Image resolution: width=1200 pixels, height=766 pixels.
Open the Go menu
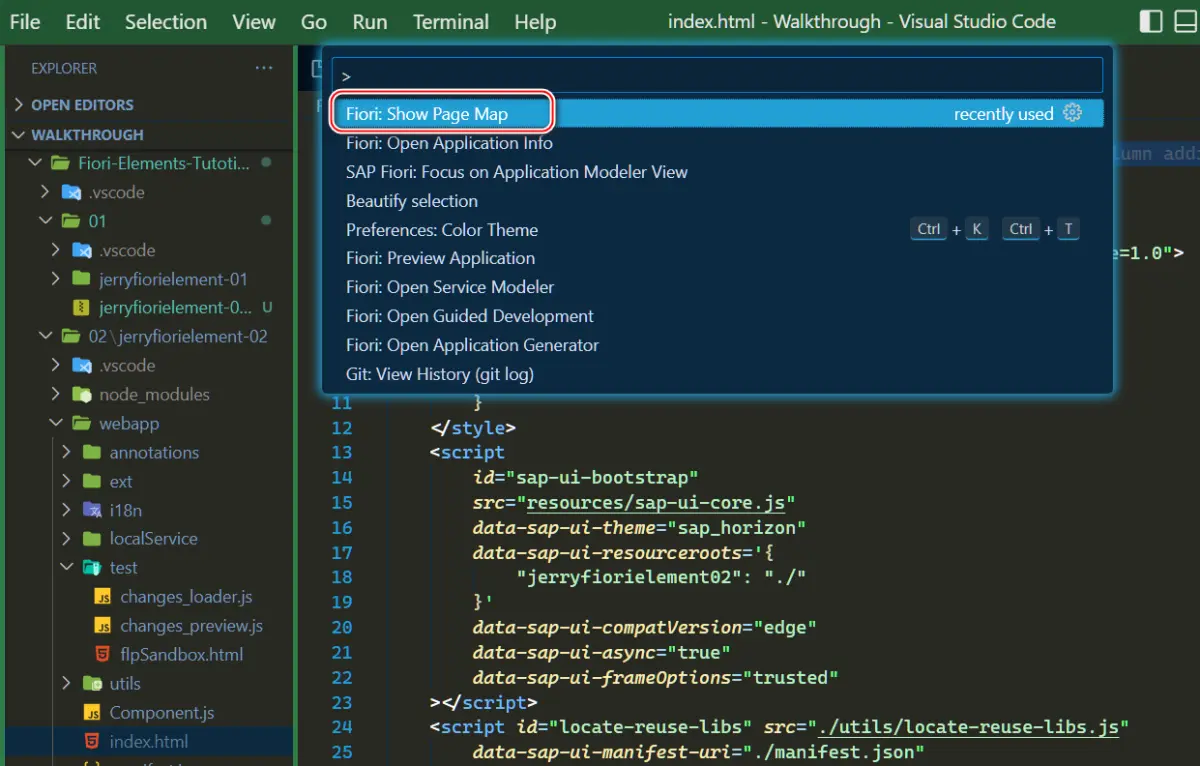[314, 21]
